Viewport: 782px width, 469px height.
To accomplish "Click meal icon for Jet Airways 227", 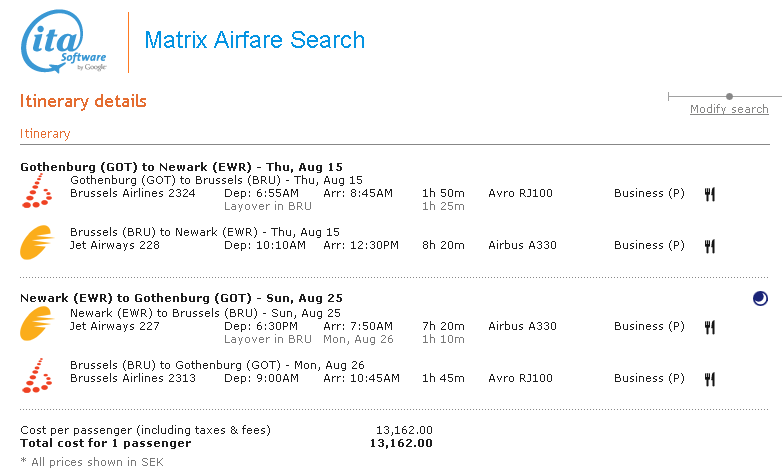I will (710, 327).
